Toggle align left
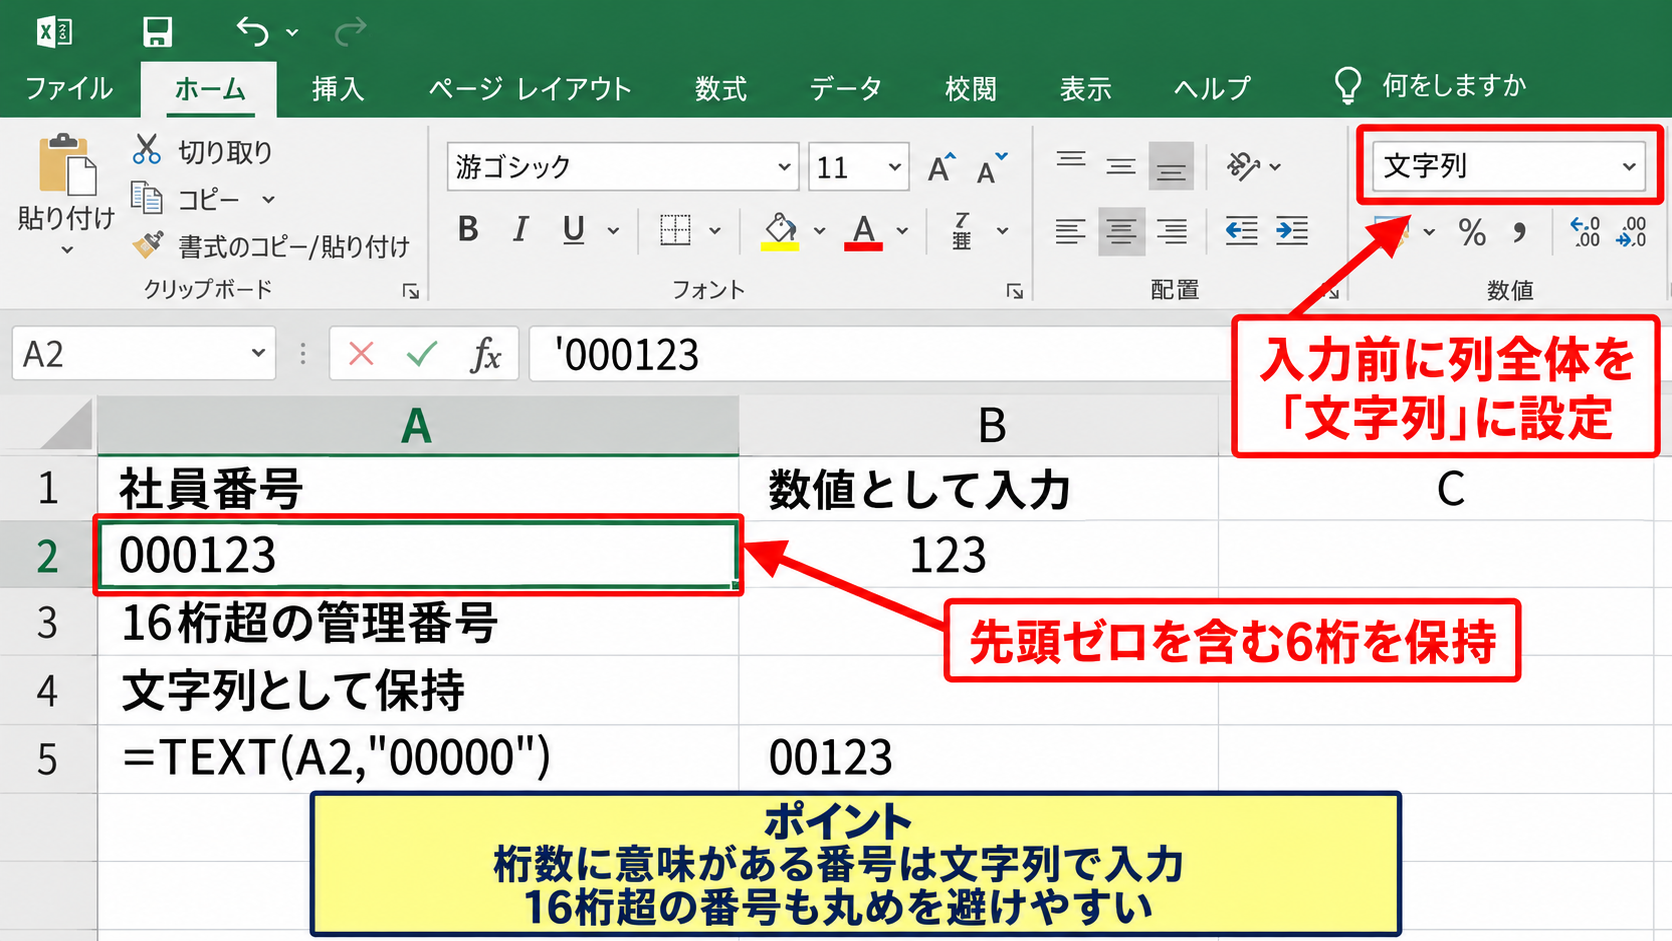The width and height of the screenshot is (1672, 941). click(x=1070, y=232)
